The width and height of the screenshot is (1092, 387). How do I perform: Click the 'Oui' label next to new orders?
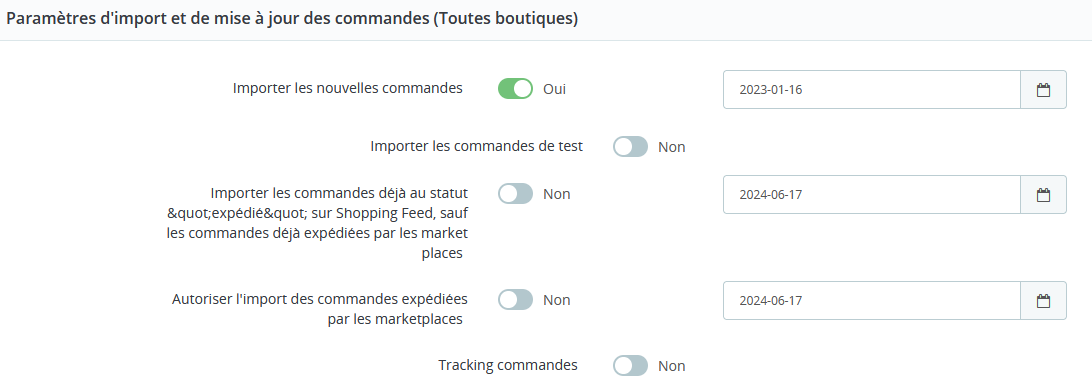[x=554, y=89]
